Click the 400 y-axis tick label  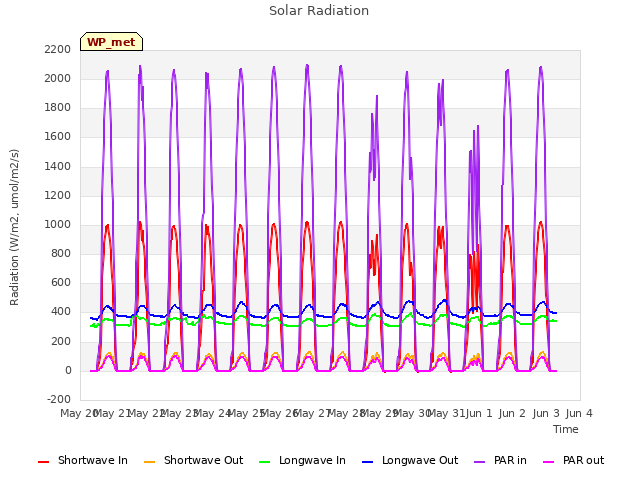point(61,311)
